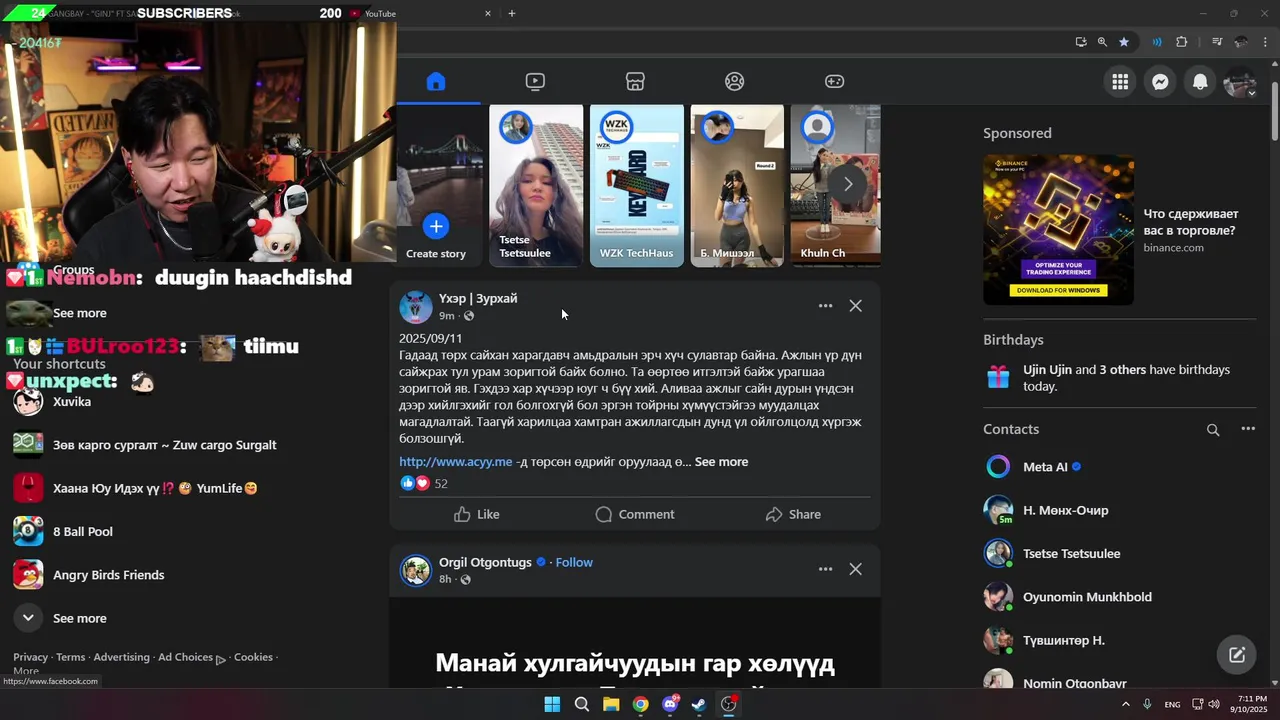Open Chrome extensions puzzle icon
The width and height of the screenshot is (1280, 720).
(1182, 42)
